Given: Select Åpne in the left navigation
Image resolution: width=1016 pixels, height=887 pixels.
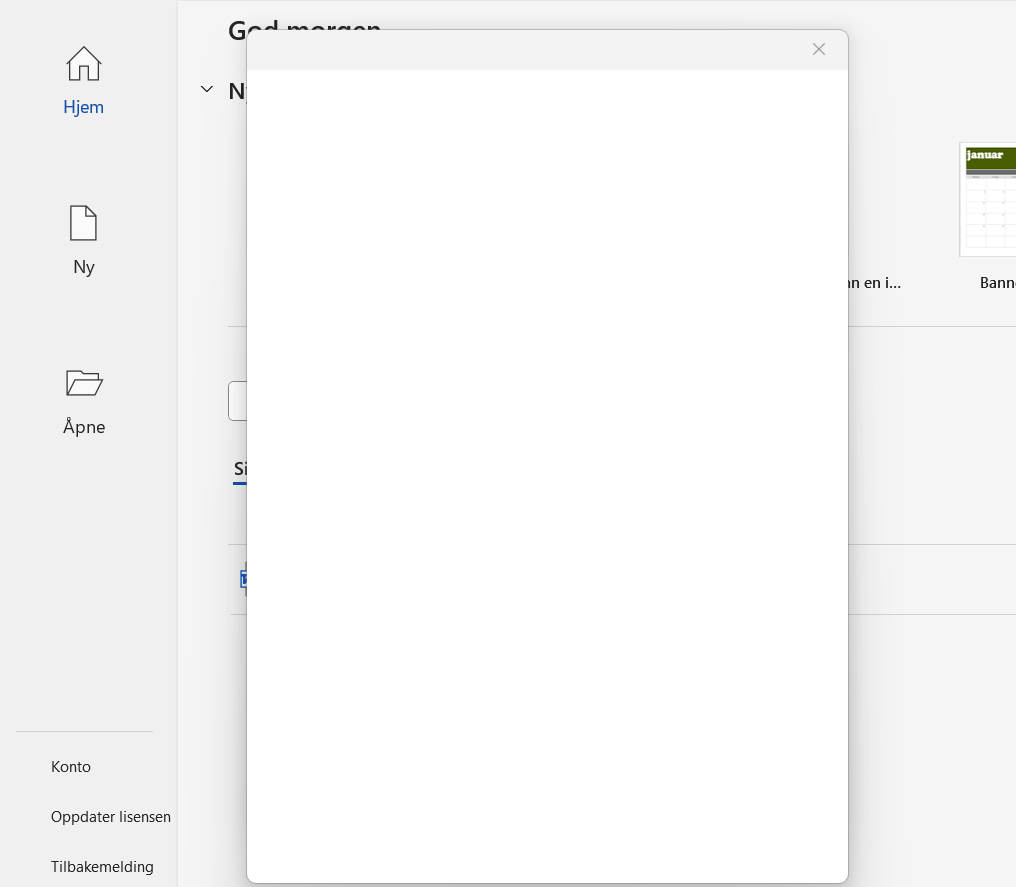Looking at the screenshot, I should tap(83, 426).
